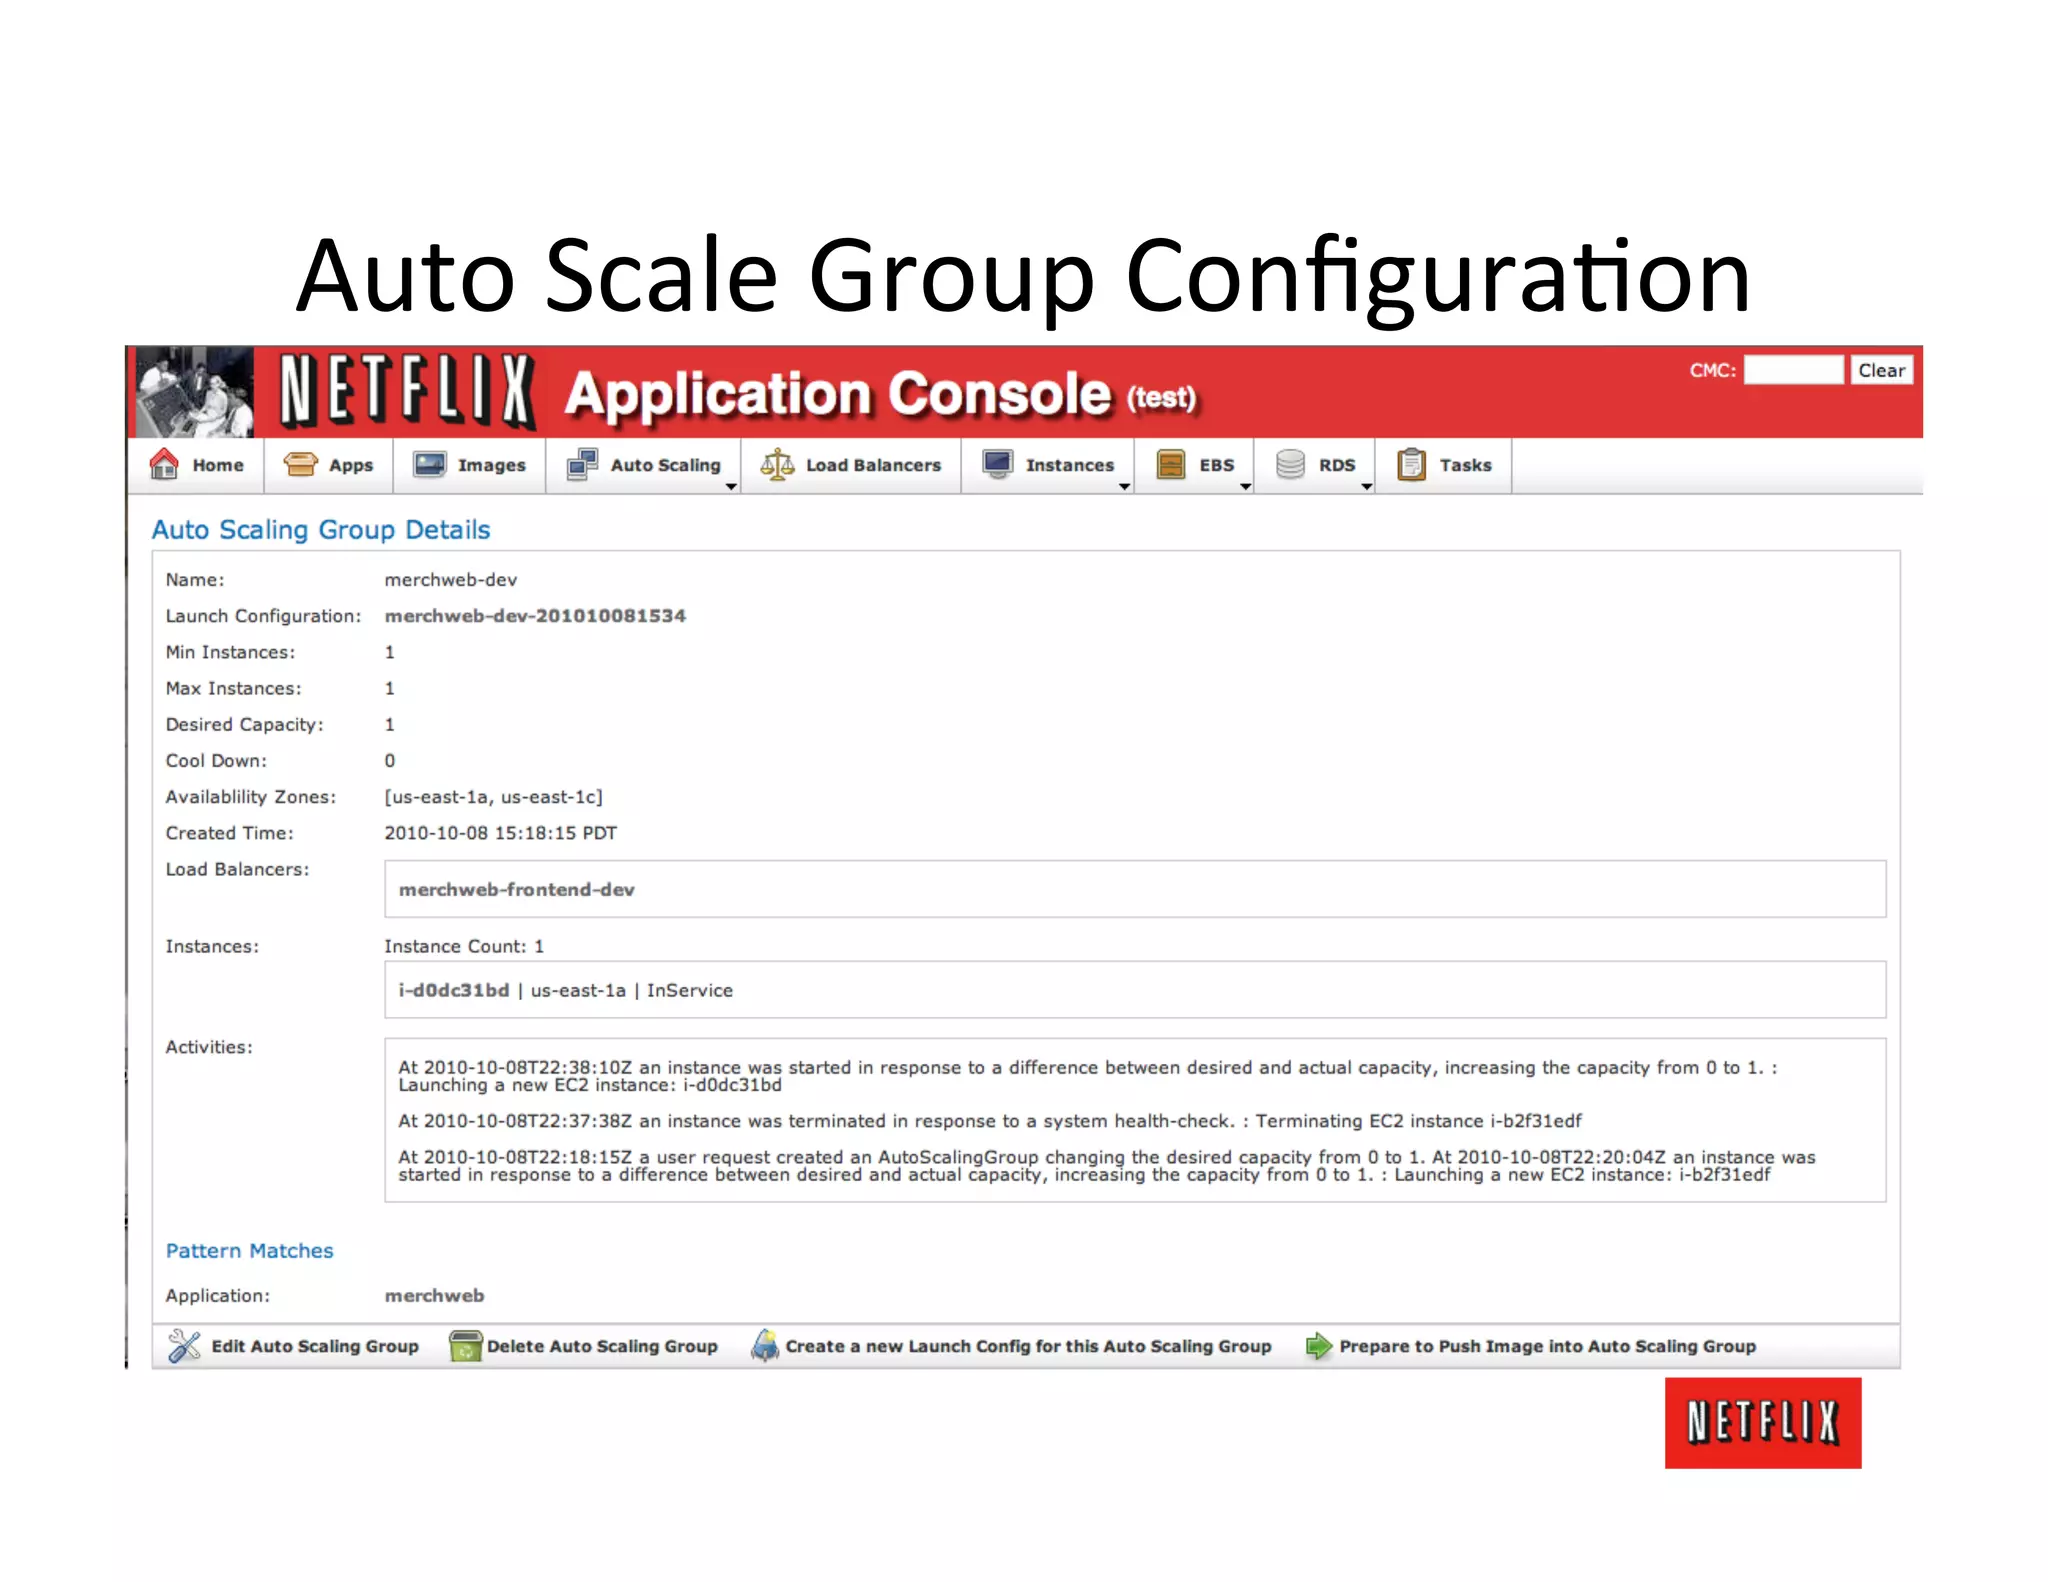Open the merchweb-frontend-dev load balancer link

click(x=516, y=889)
